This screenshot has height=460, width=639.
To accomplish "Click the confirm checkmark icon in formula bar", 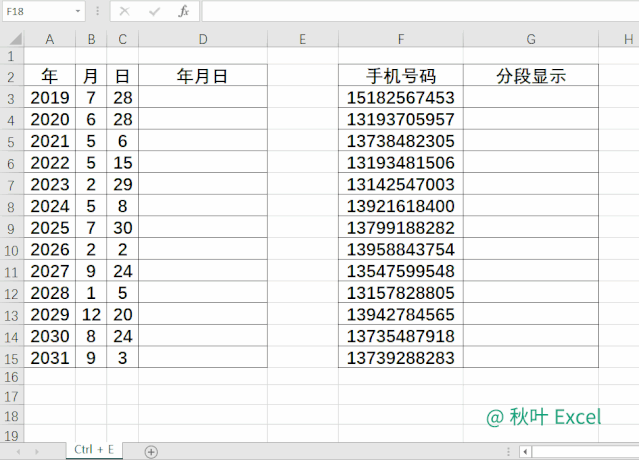I will 154,11.
